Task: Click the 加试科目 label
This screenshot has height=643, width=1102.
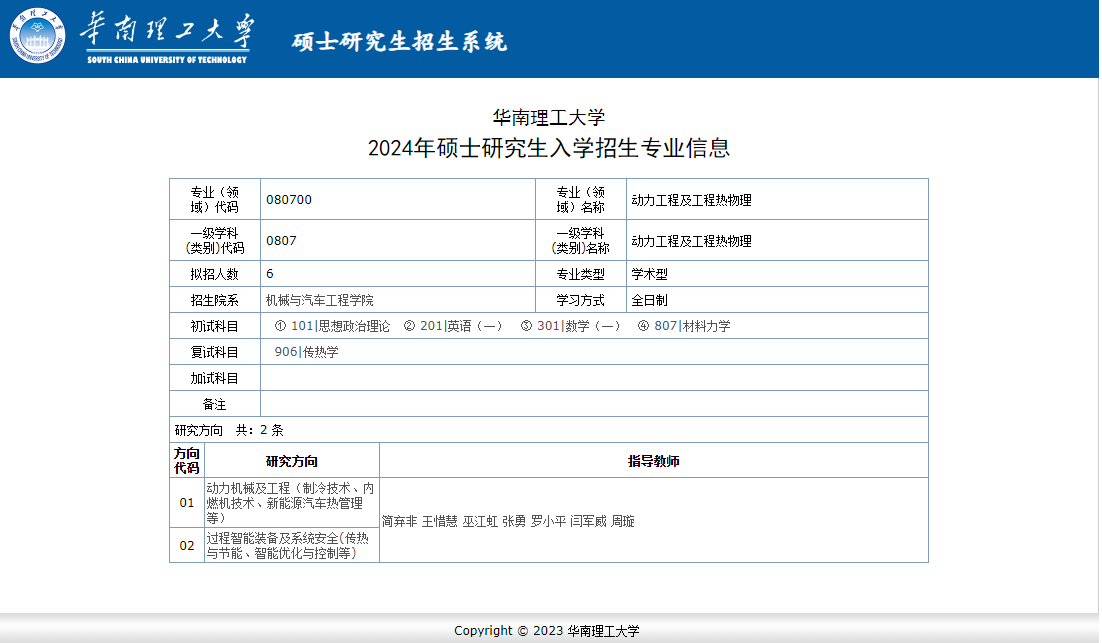Action: [214, 378]
